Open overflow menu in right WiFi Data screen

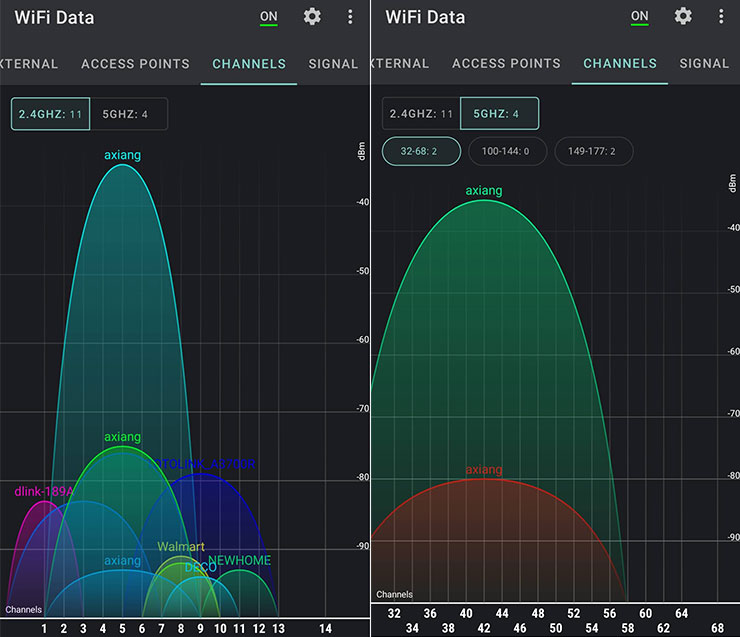[721, 17]
